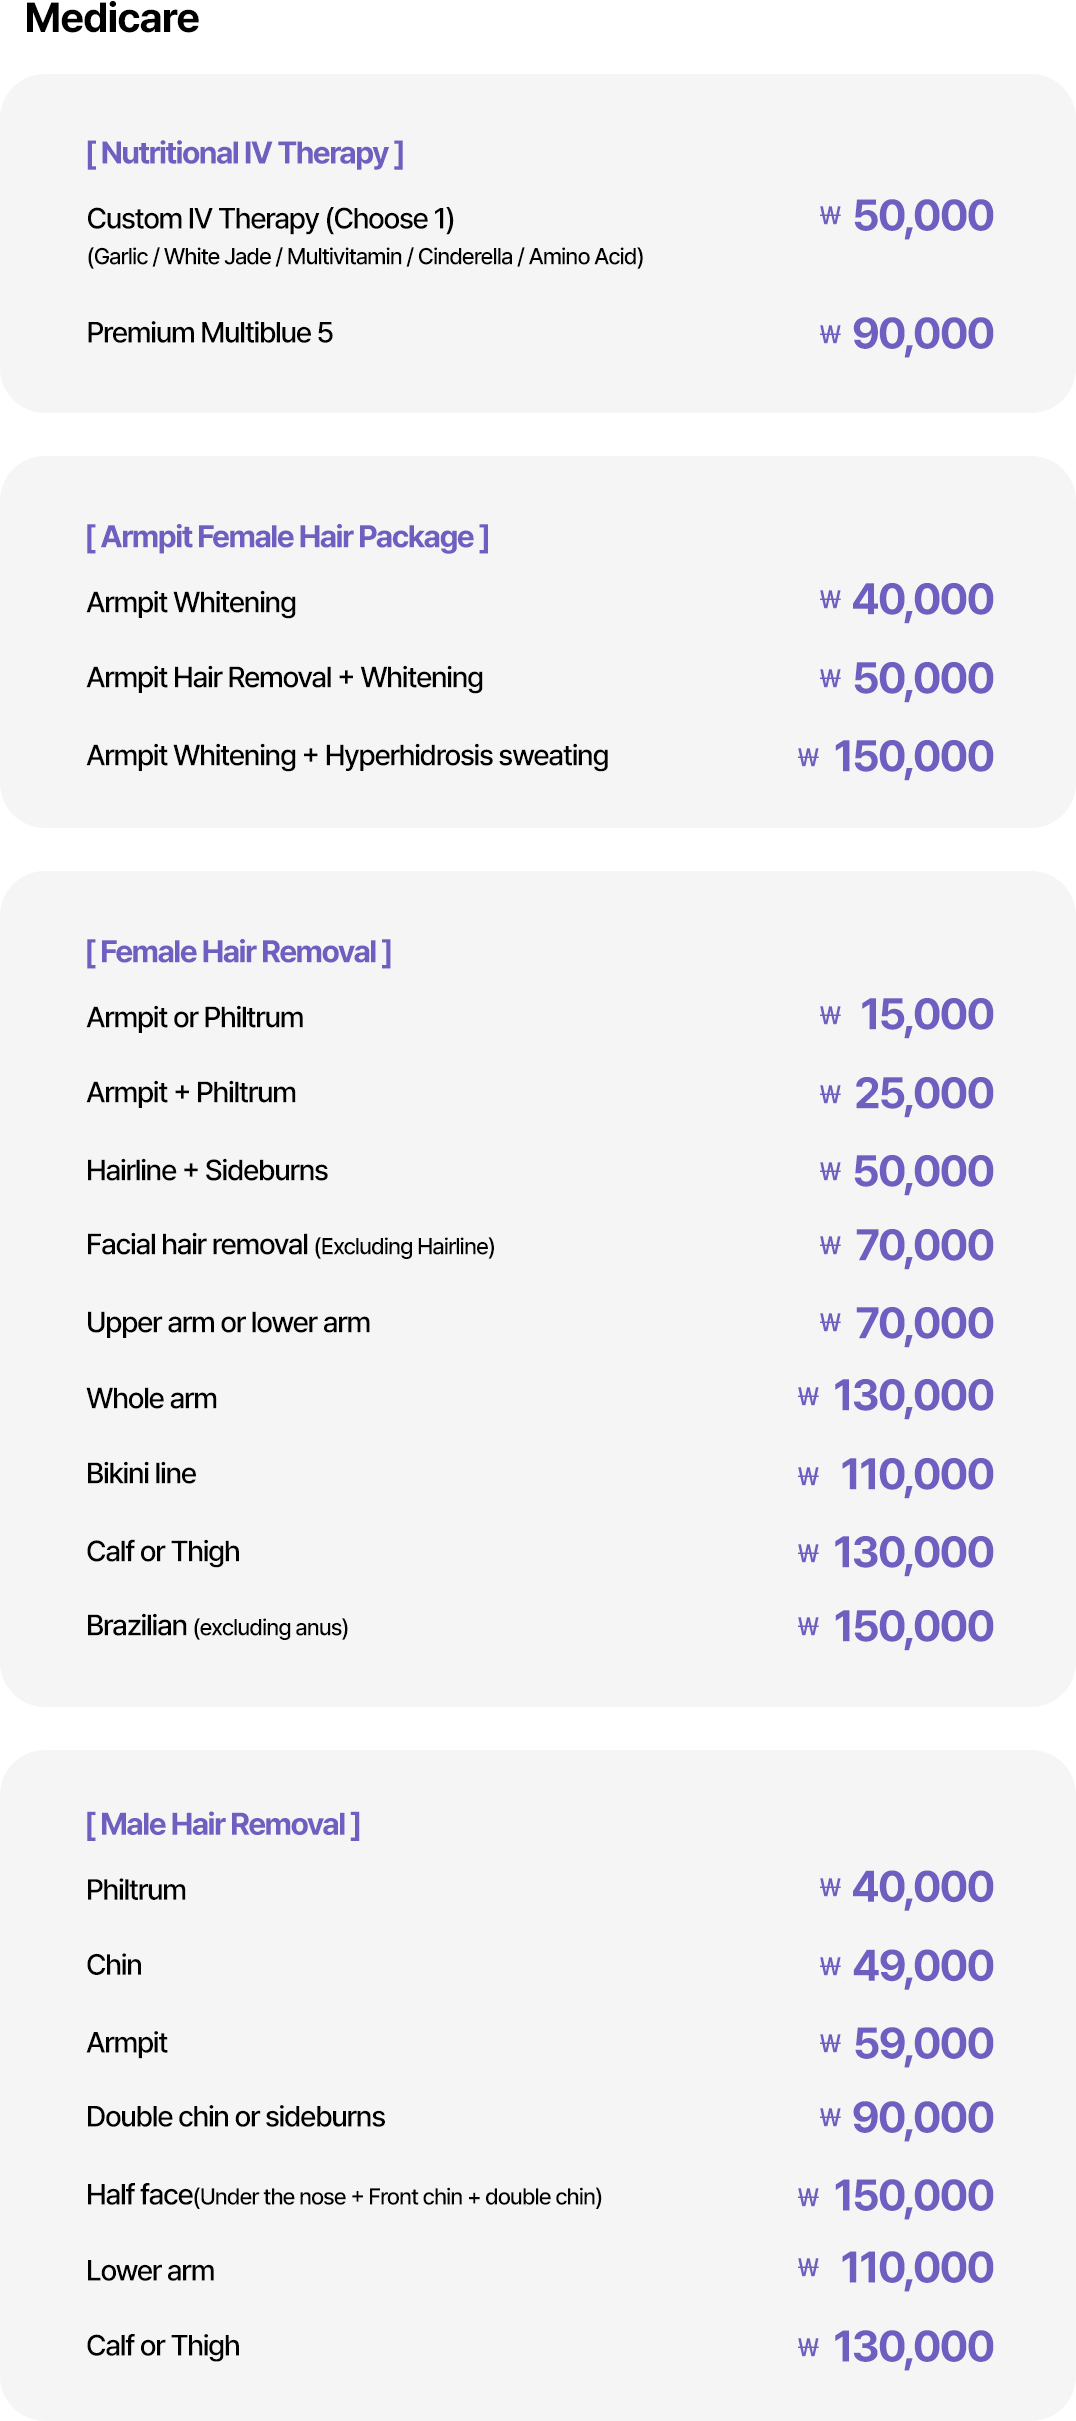Screen dimensions: 1076x2421
Task: Select the male Chin option
Action: (x=114, y=1965)
